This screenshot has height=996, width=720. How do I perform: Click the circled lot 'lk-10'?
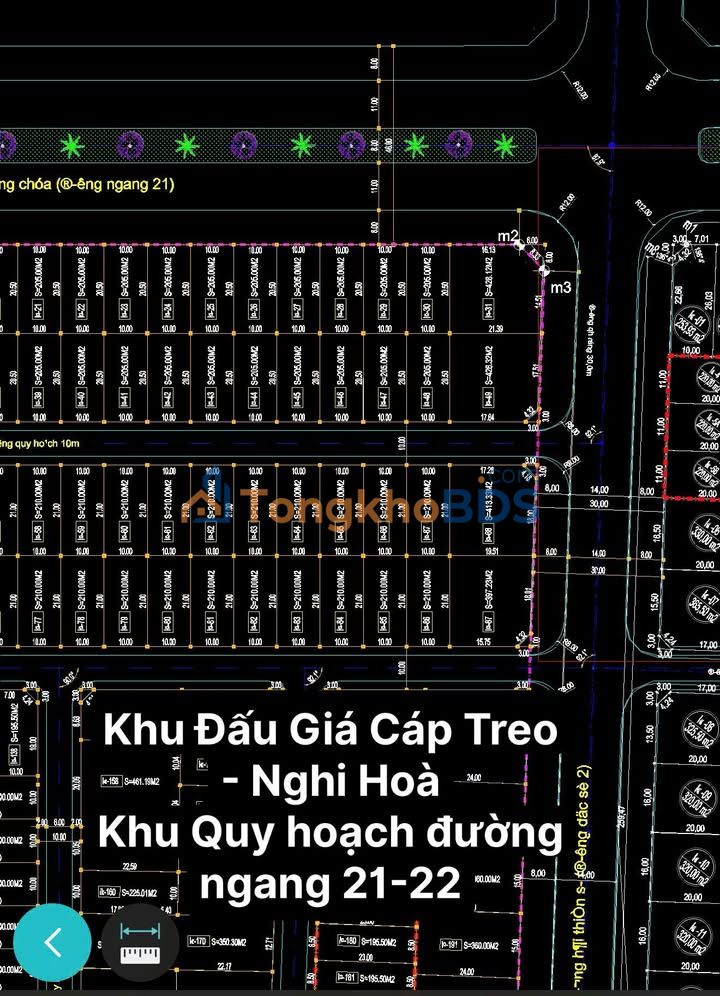pyautogui.click(x=698, y=868)
